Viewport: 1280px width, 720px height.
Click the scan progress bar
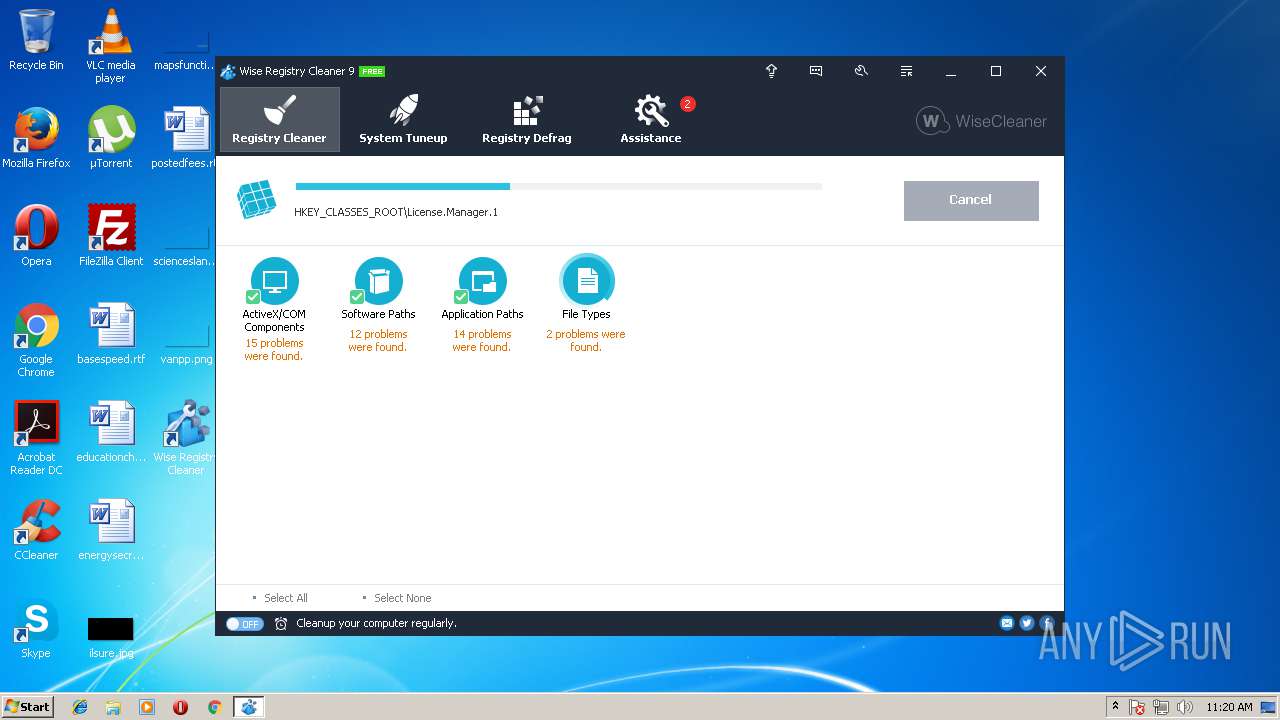click(559, 186)
